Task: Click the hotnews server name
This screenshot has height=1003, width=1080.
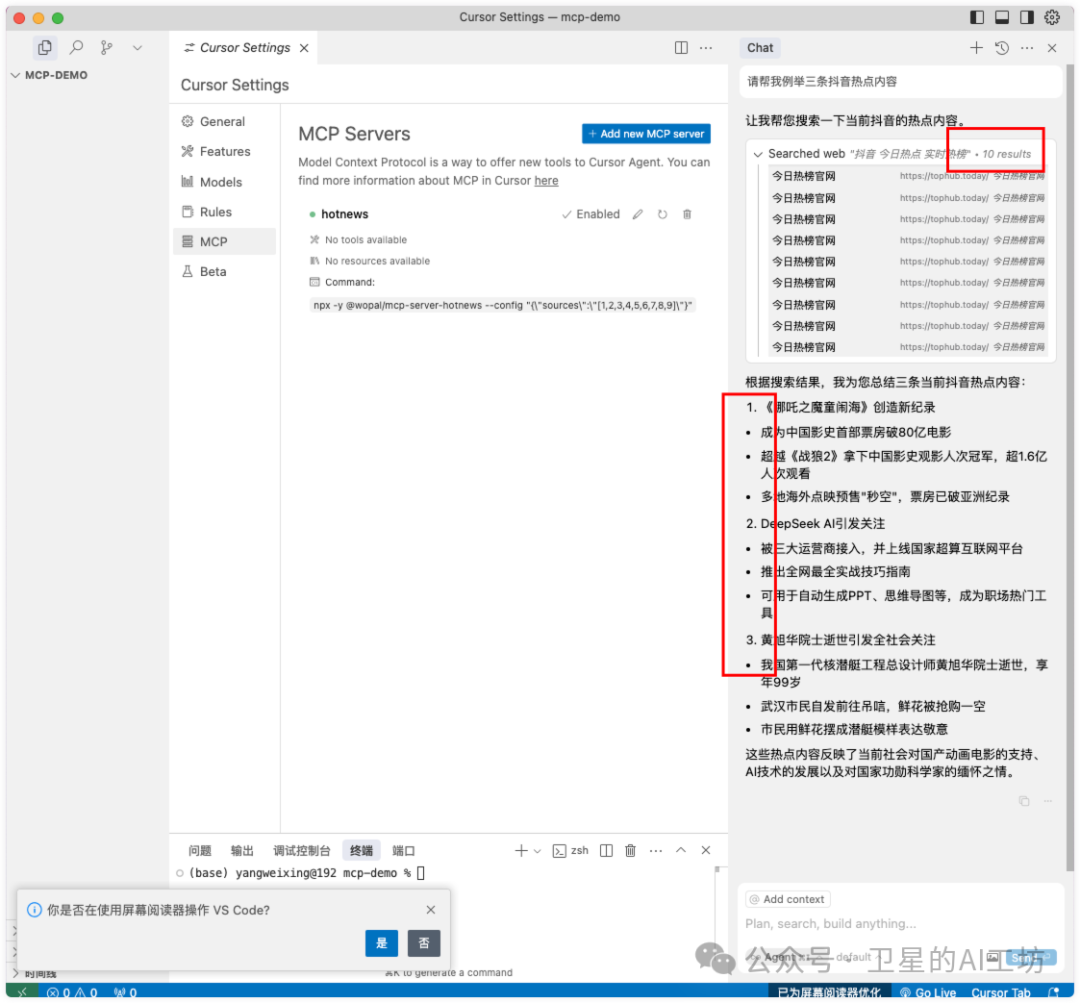Action: [344, 214]
